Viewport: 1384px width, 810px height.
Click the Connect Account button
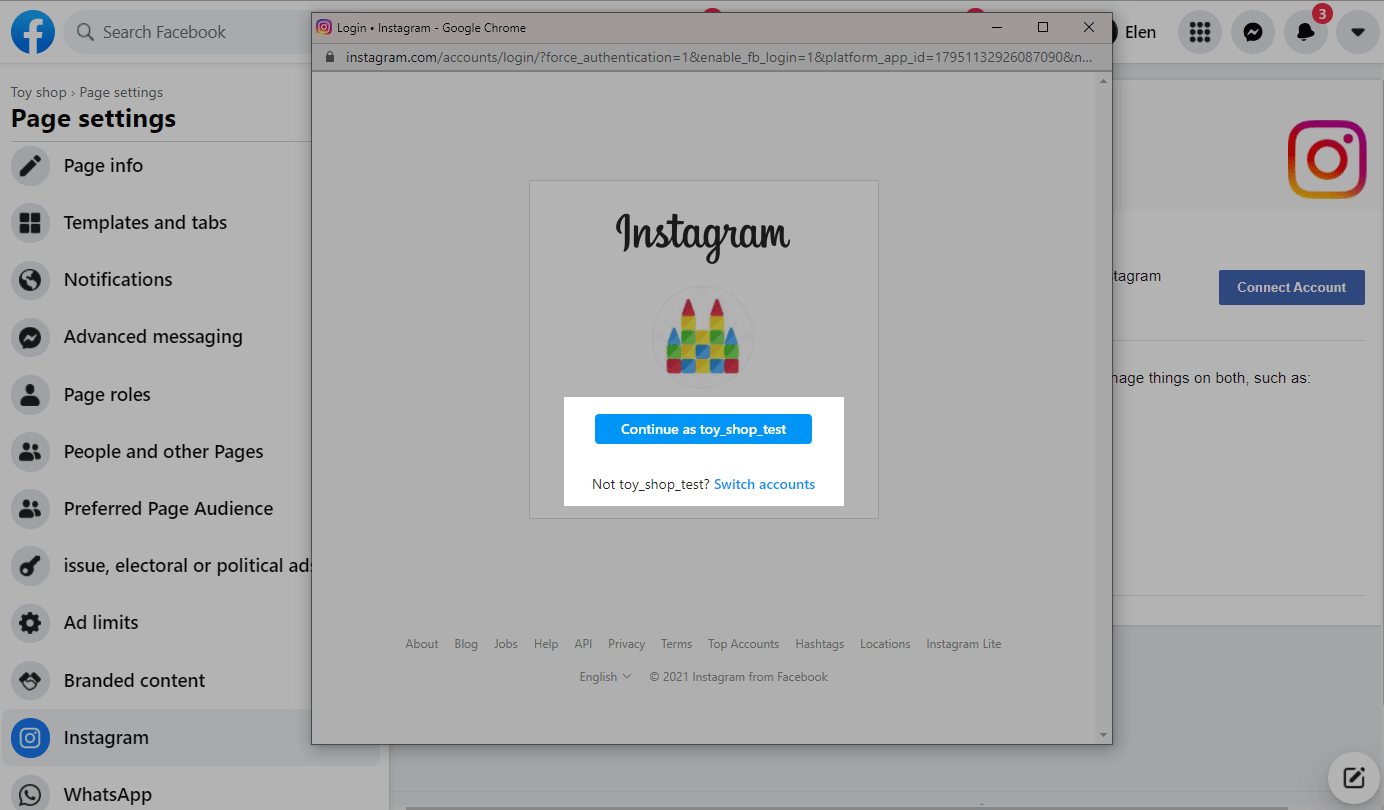pyautogui.click(x=1291, y=287)
